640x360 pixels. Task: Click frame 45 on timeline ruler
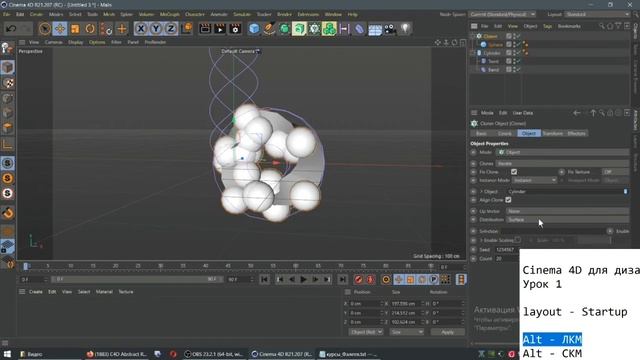coord(228,266)
